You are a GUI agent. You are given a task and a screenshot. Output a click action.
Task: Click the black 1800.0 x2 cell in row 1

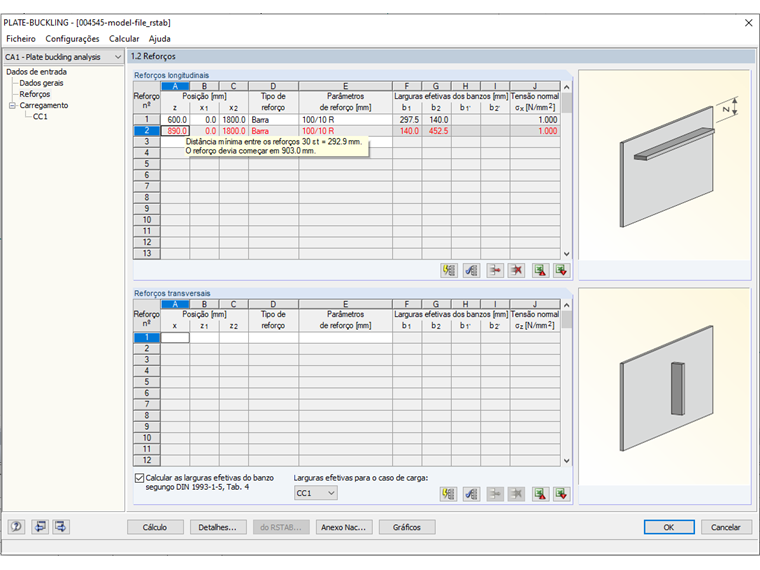point(234,120)
